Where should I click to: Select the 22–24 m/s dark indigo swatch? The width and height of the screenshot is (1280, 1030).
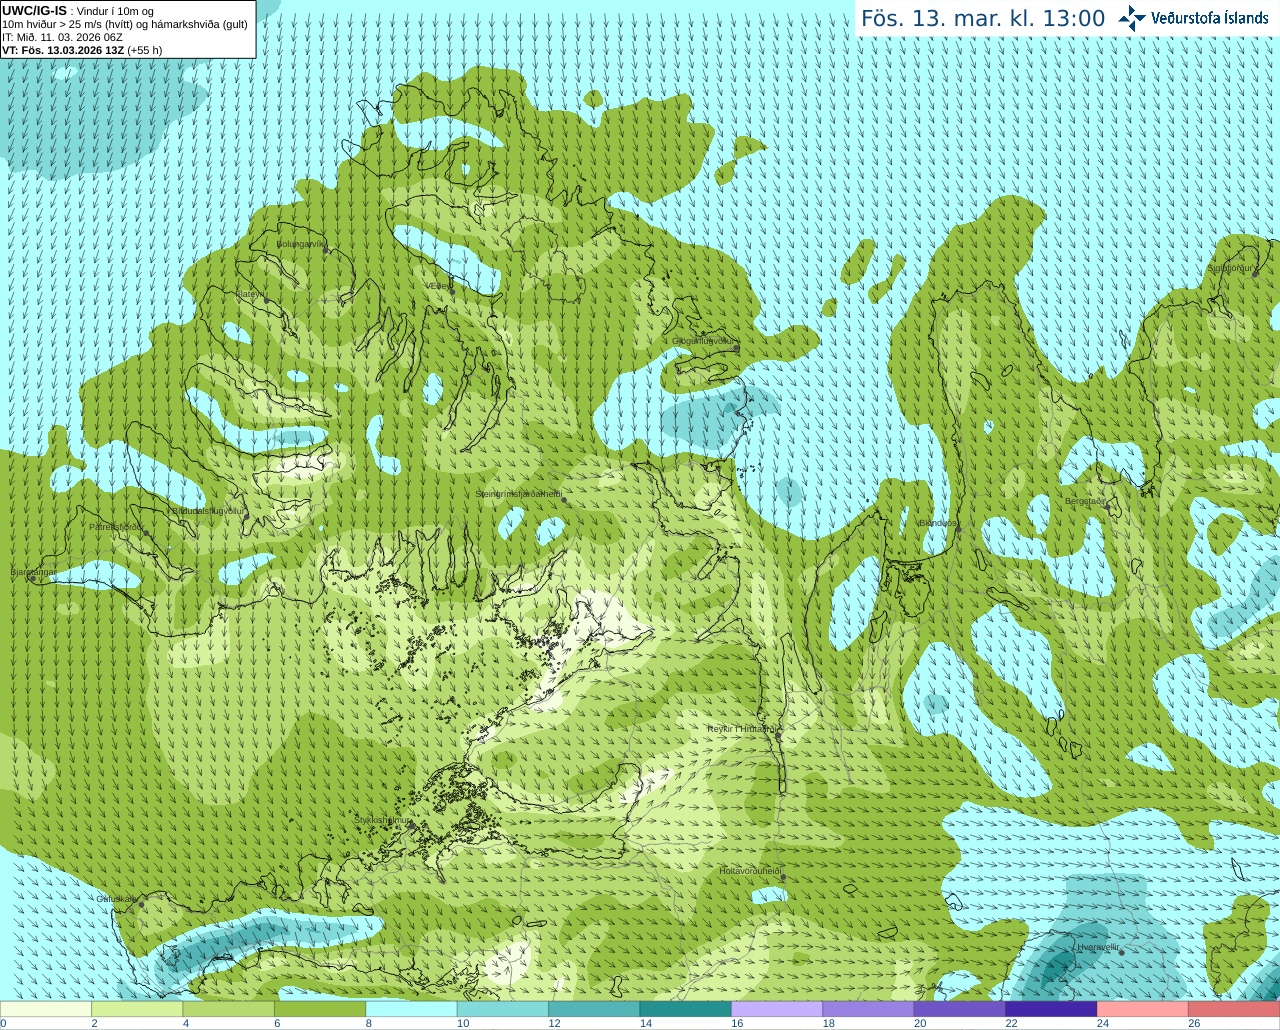tap(1051, 1009)
